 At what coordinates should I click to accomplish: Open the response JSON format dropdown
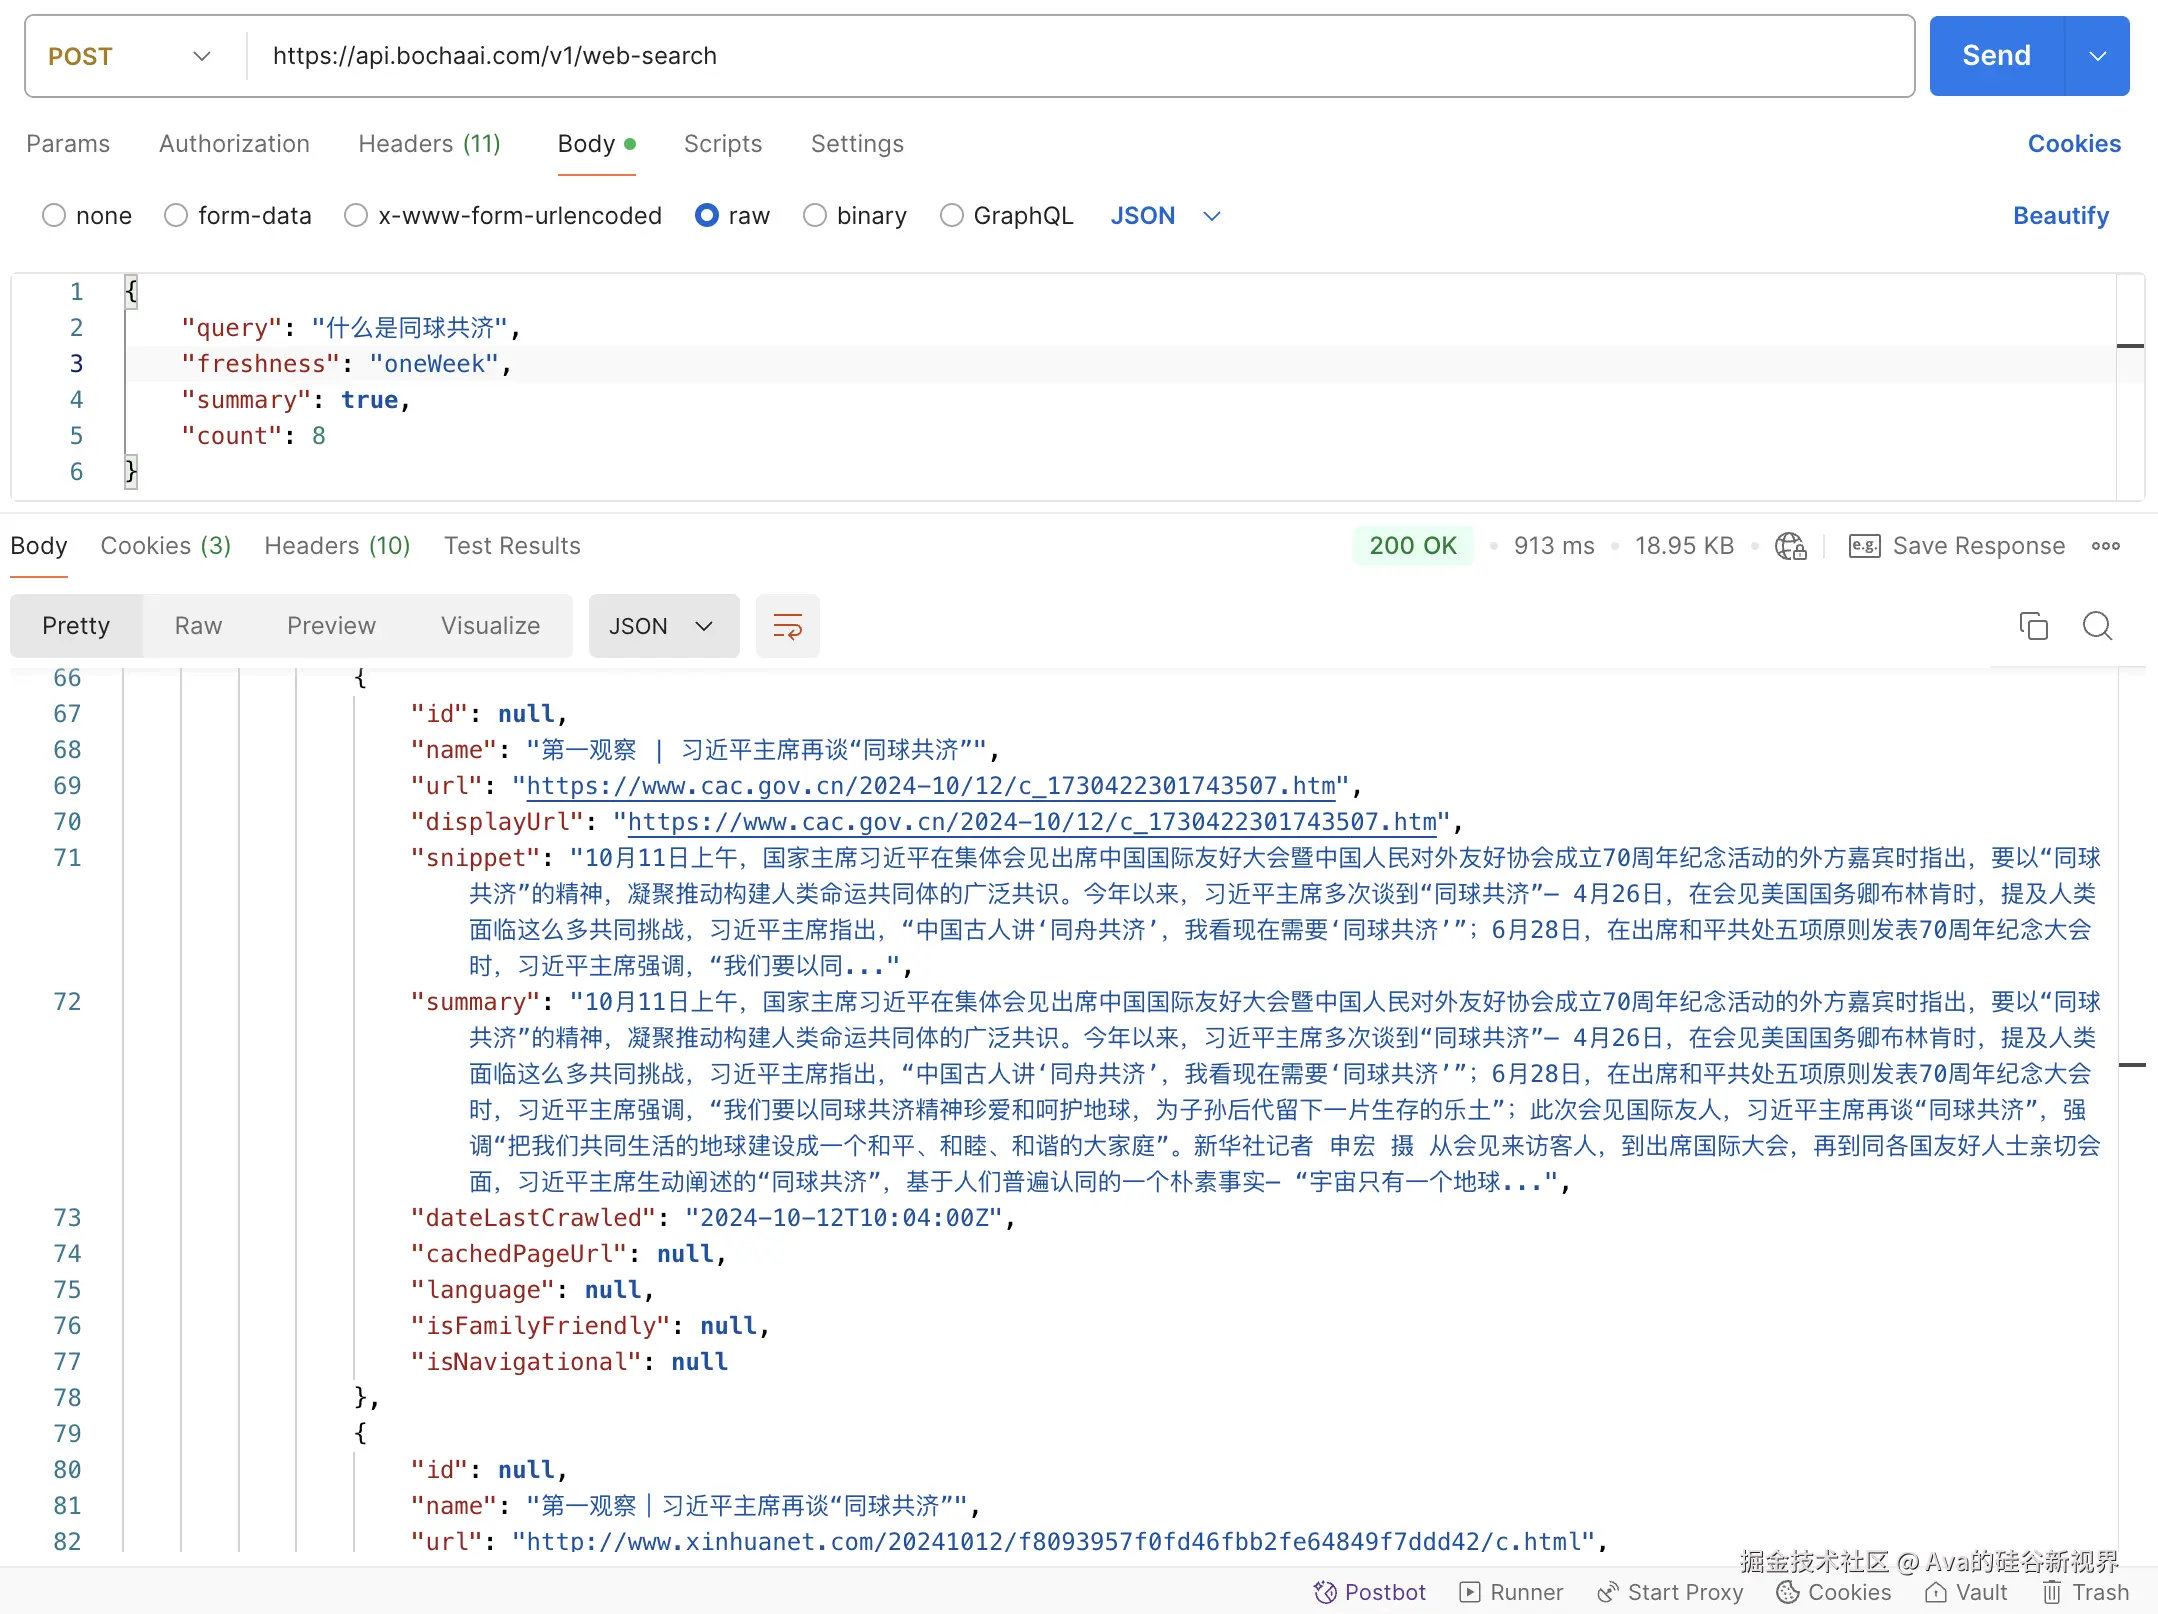(663, 626)
